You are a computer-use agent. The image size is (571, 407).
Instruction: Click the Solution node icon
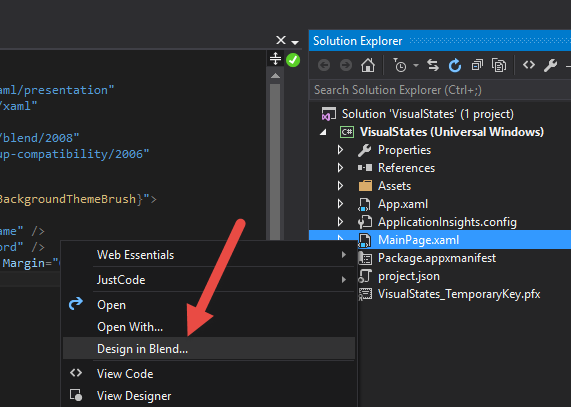(x=328, y=114)
